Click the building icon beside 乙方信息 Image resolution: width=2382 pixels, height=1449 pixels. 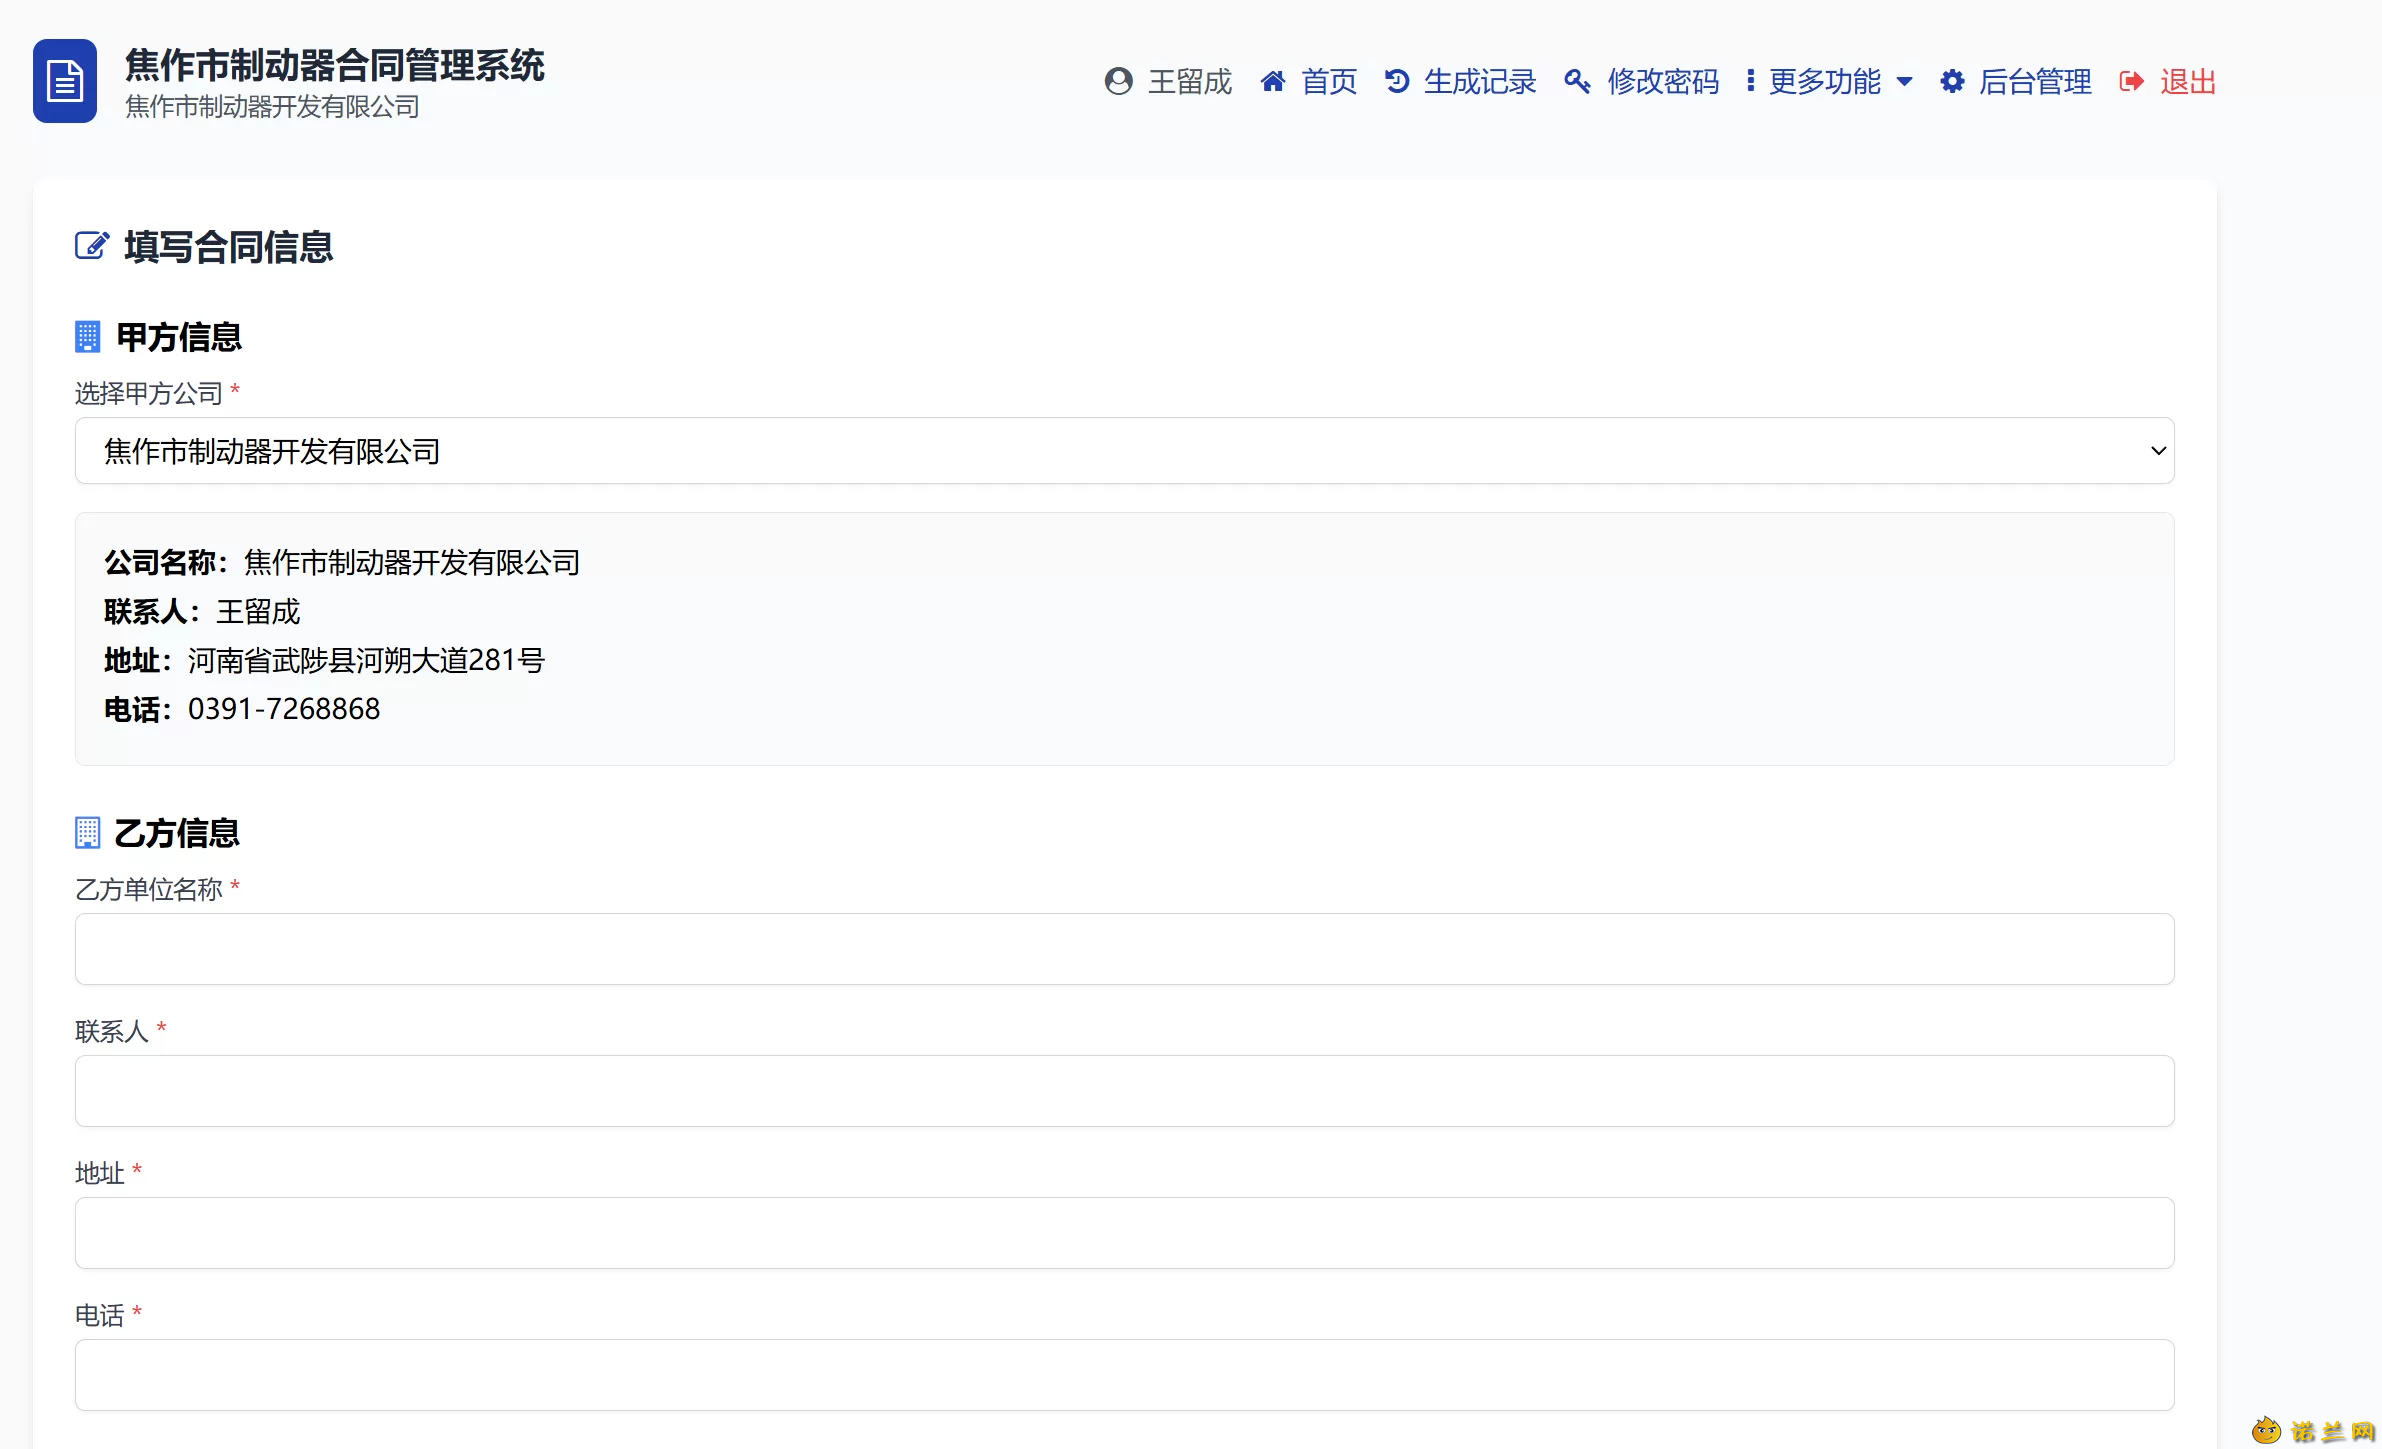pos(88,833)
